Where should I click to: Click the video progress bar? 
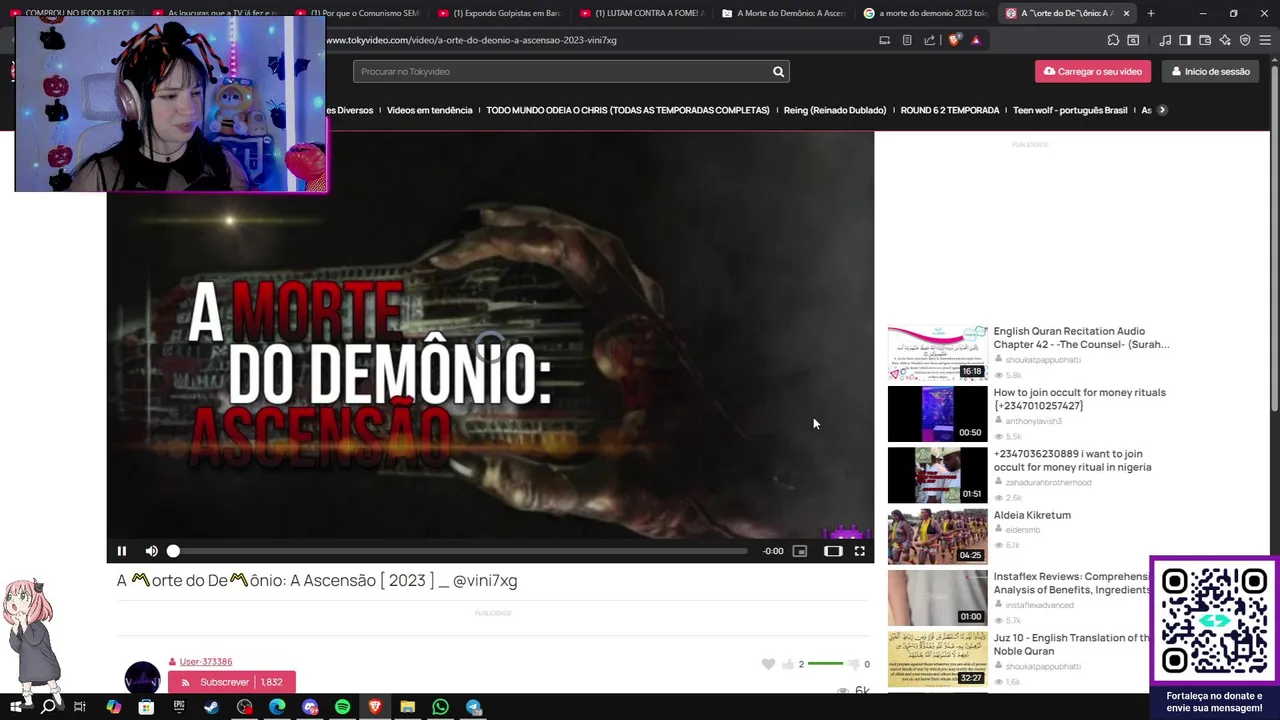pos(460,551)
